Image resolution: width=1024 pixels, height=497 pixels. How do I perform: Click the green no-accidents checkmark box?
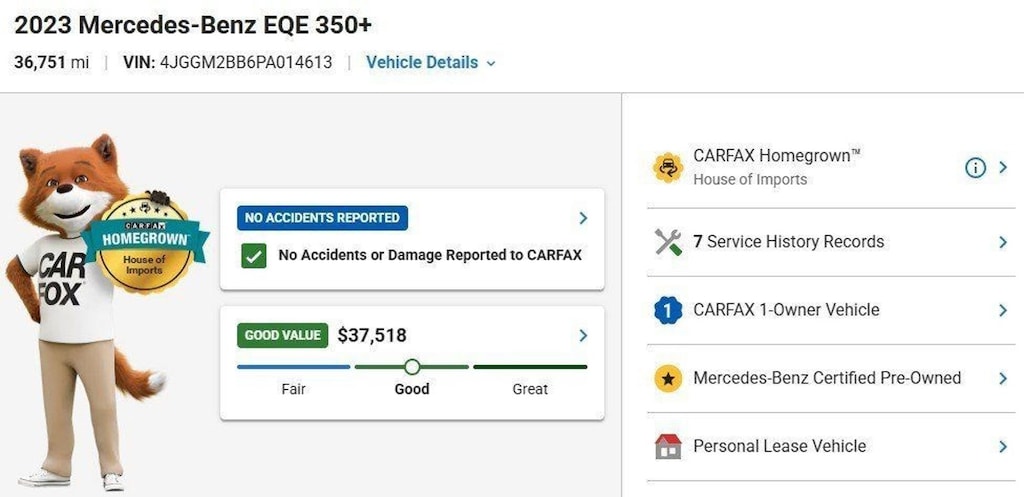253,255
